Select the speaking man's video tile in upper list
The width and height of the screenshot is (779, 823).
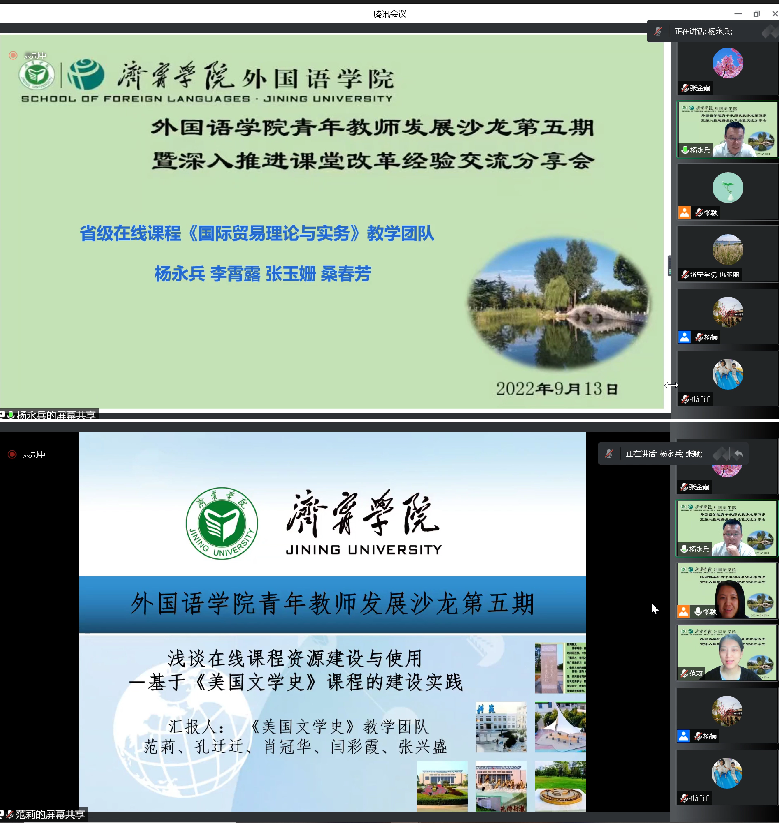tap(727, 128)
